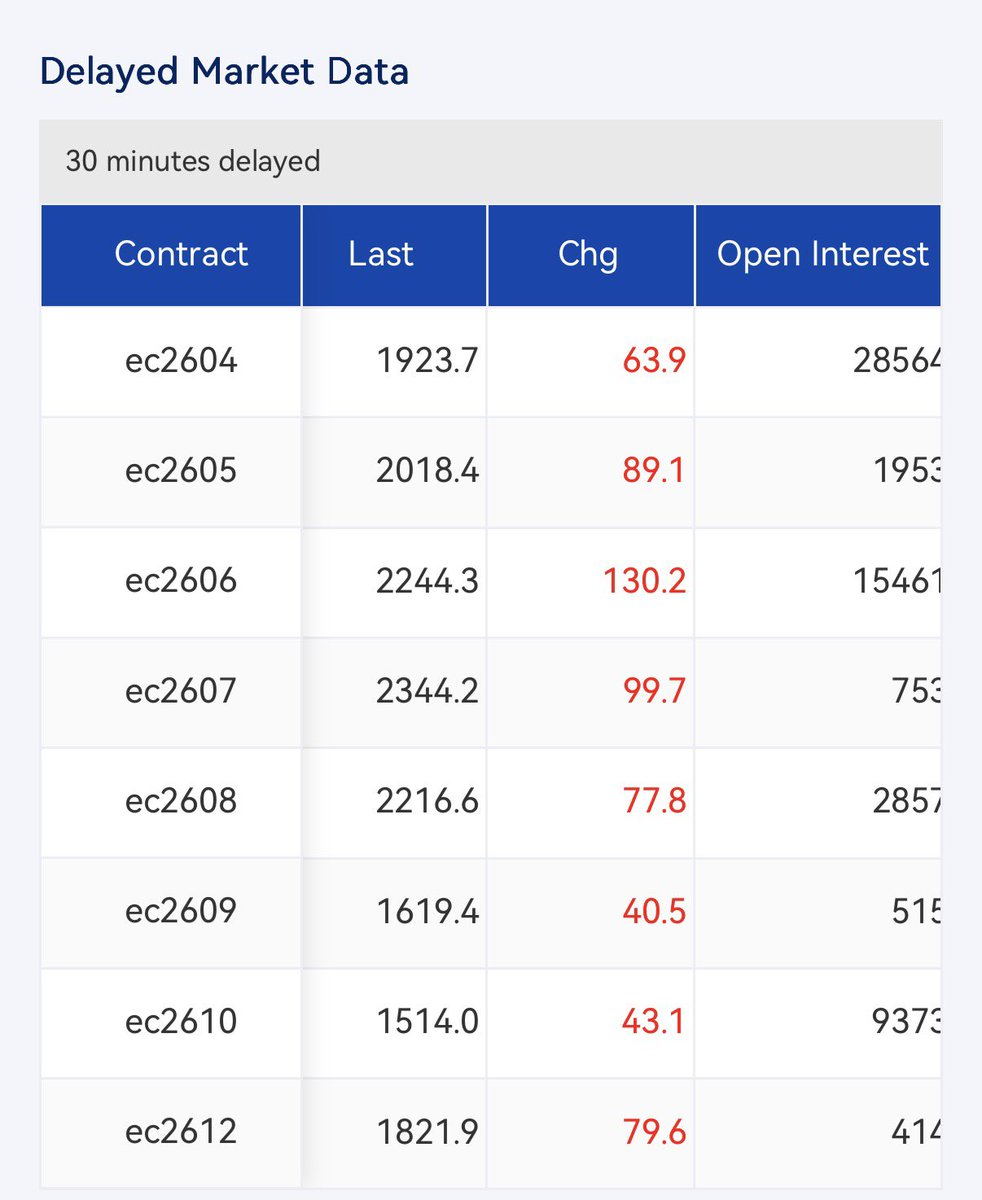
Task: Click open interest cell in ec2604 row
Action: pos(818,361)
